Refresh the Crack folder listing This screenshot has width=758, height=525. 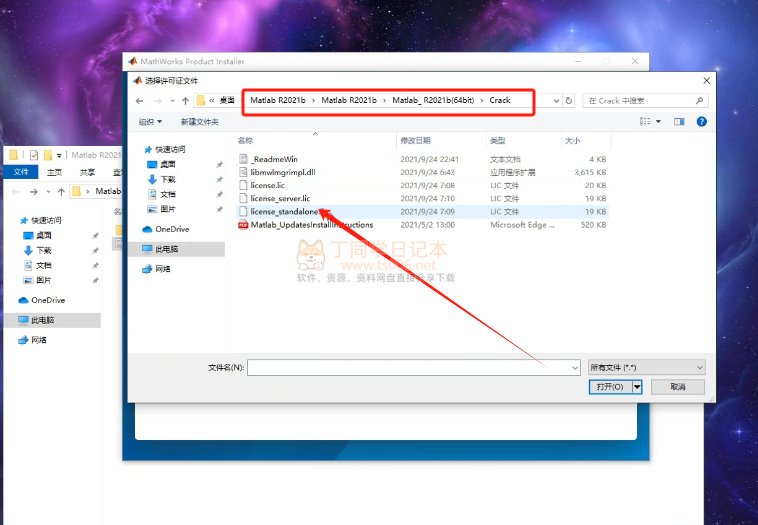569,101
